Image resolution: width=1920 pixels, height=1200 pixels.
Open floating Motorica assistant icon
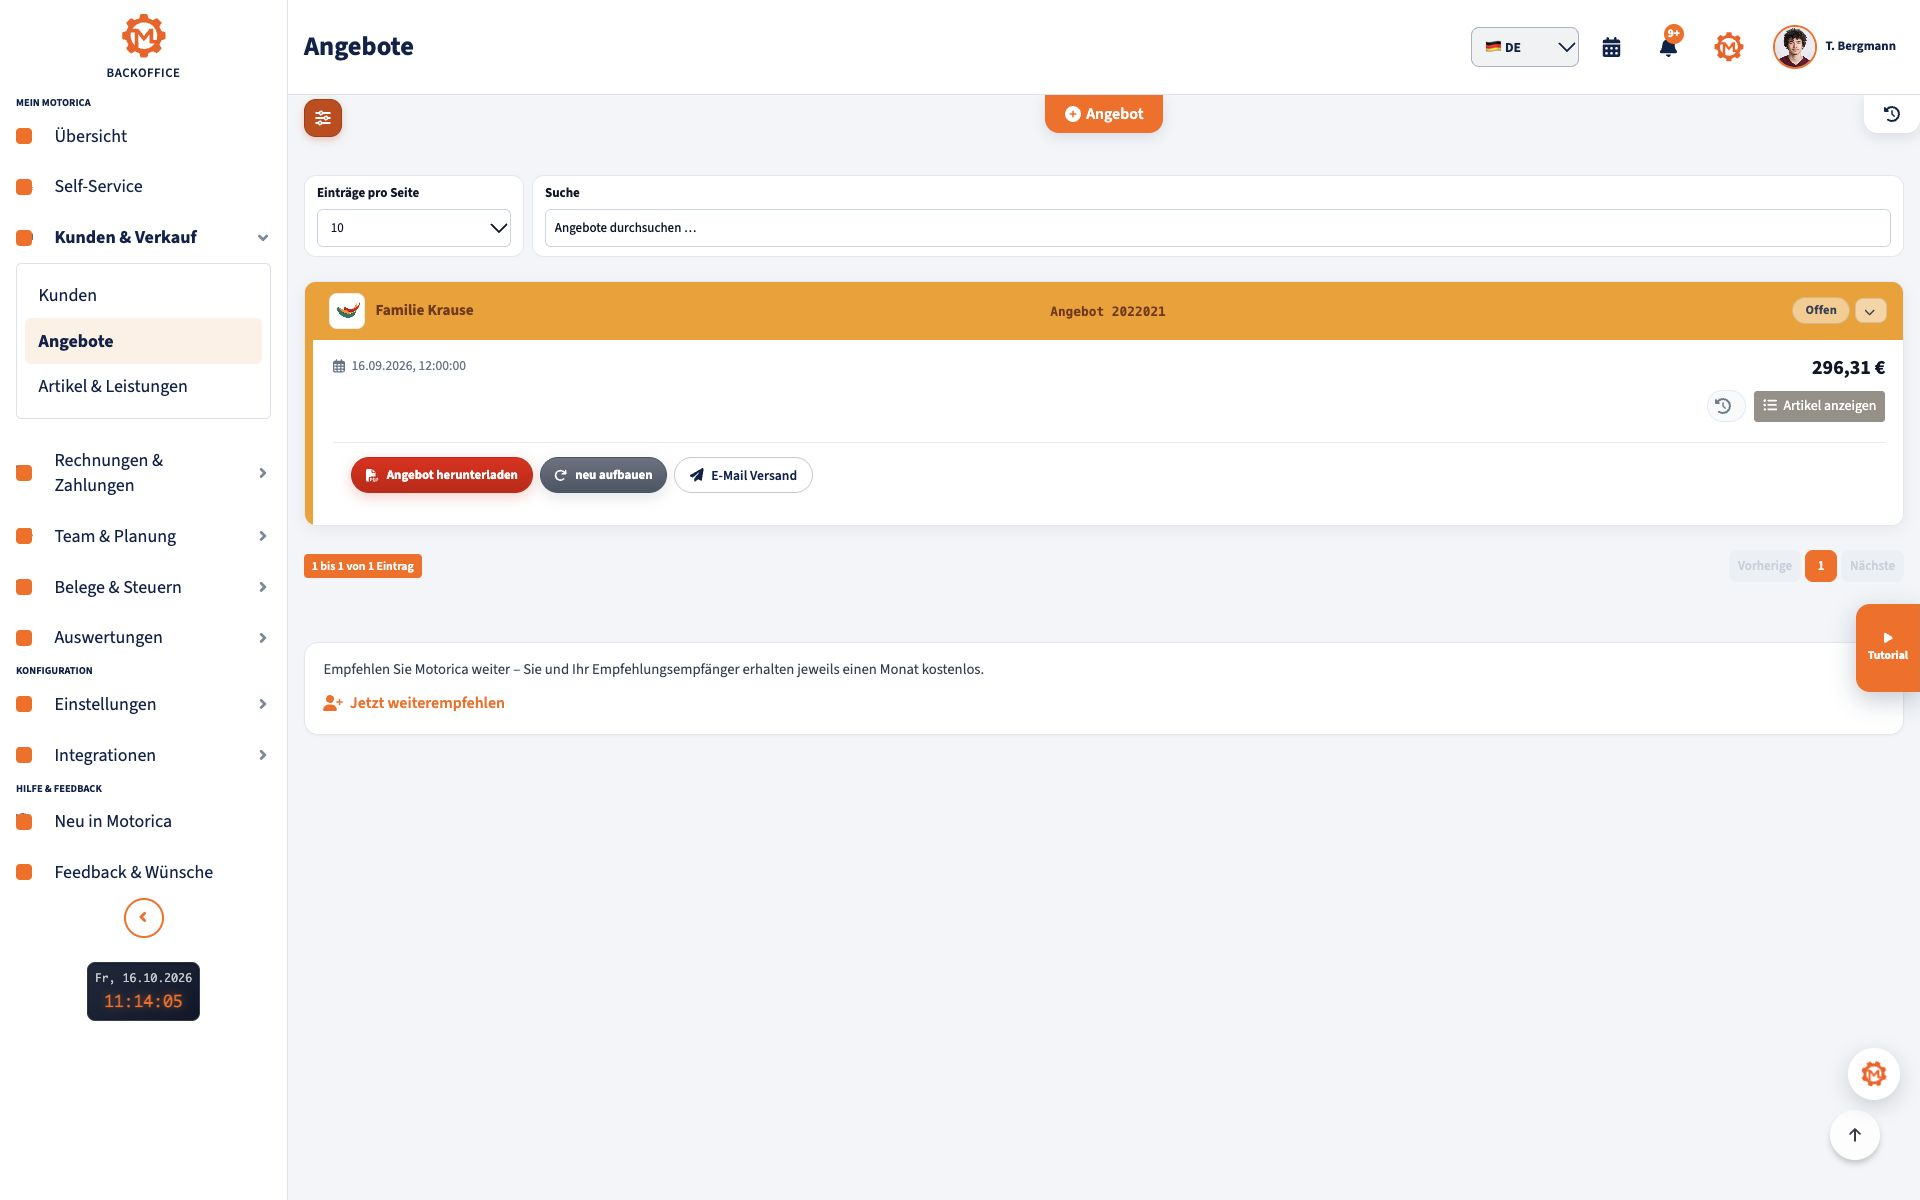pos(1873,1074)
